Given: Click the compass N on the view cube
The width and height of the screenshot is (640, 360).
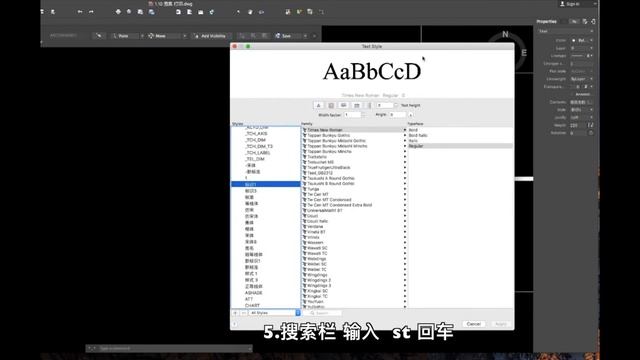Looking at the screenshot, I should click(505, 34).
